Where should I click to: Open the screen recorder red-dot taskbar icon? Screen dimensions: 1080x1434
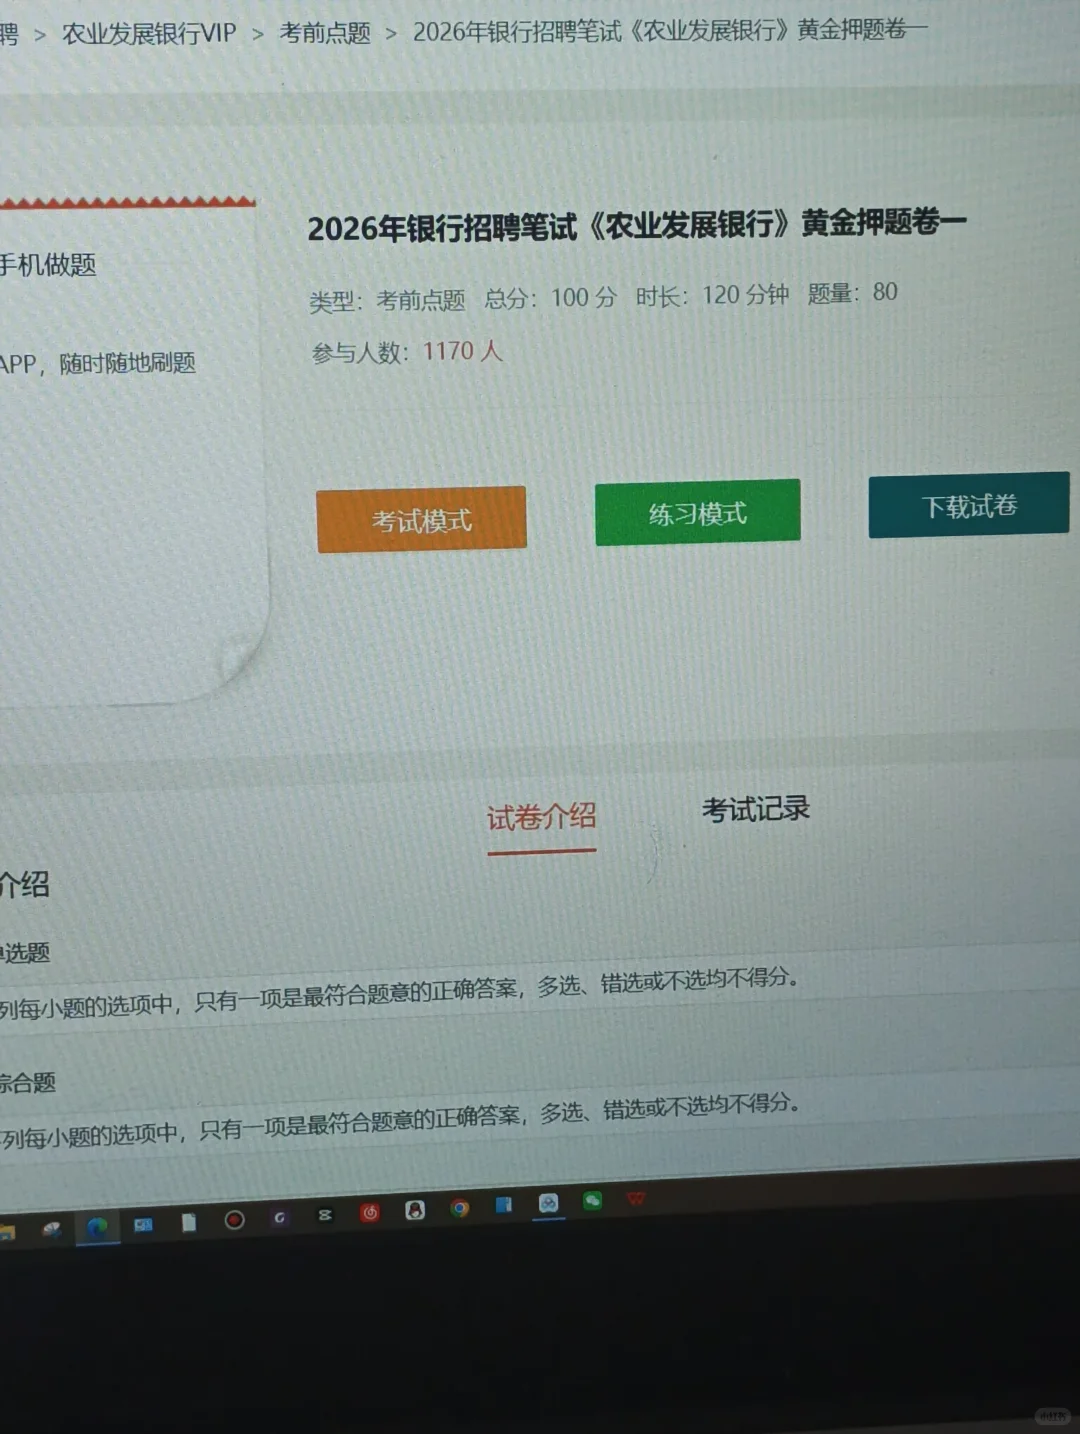[234, 1220]
